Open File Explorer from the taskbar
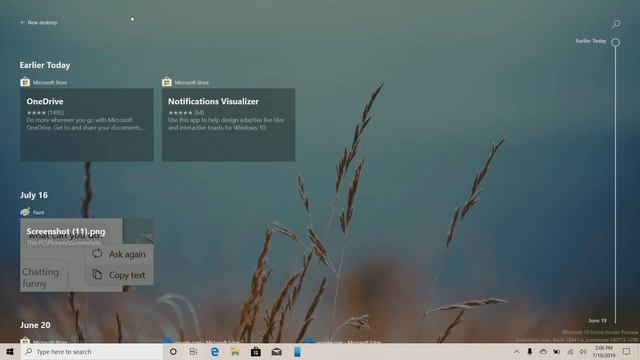 coord(235,351)
